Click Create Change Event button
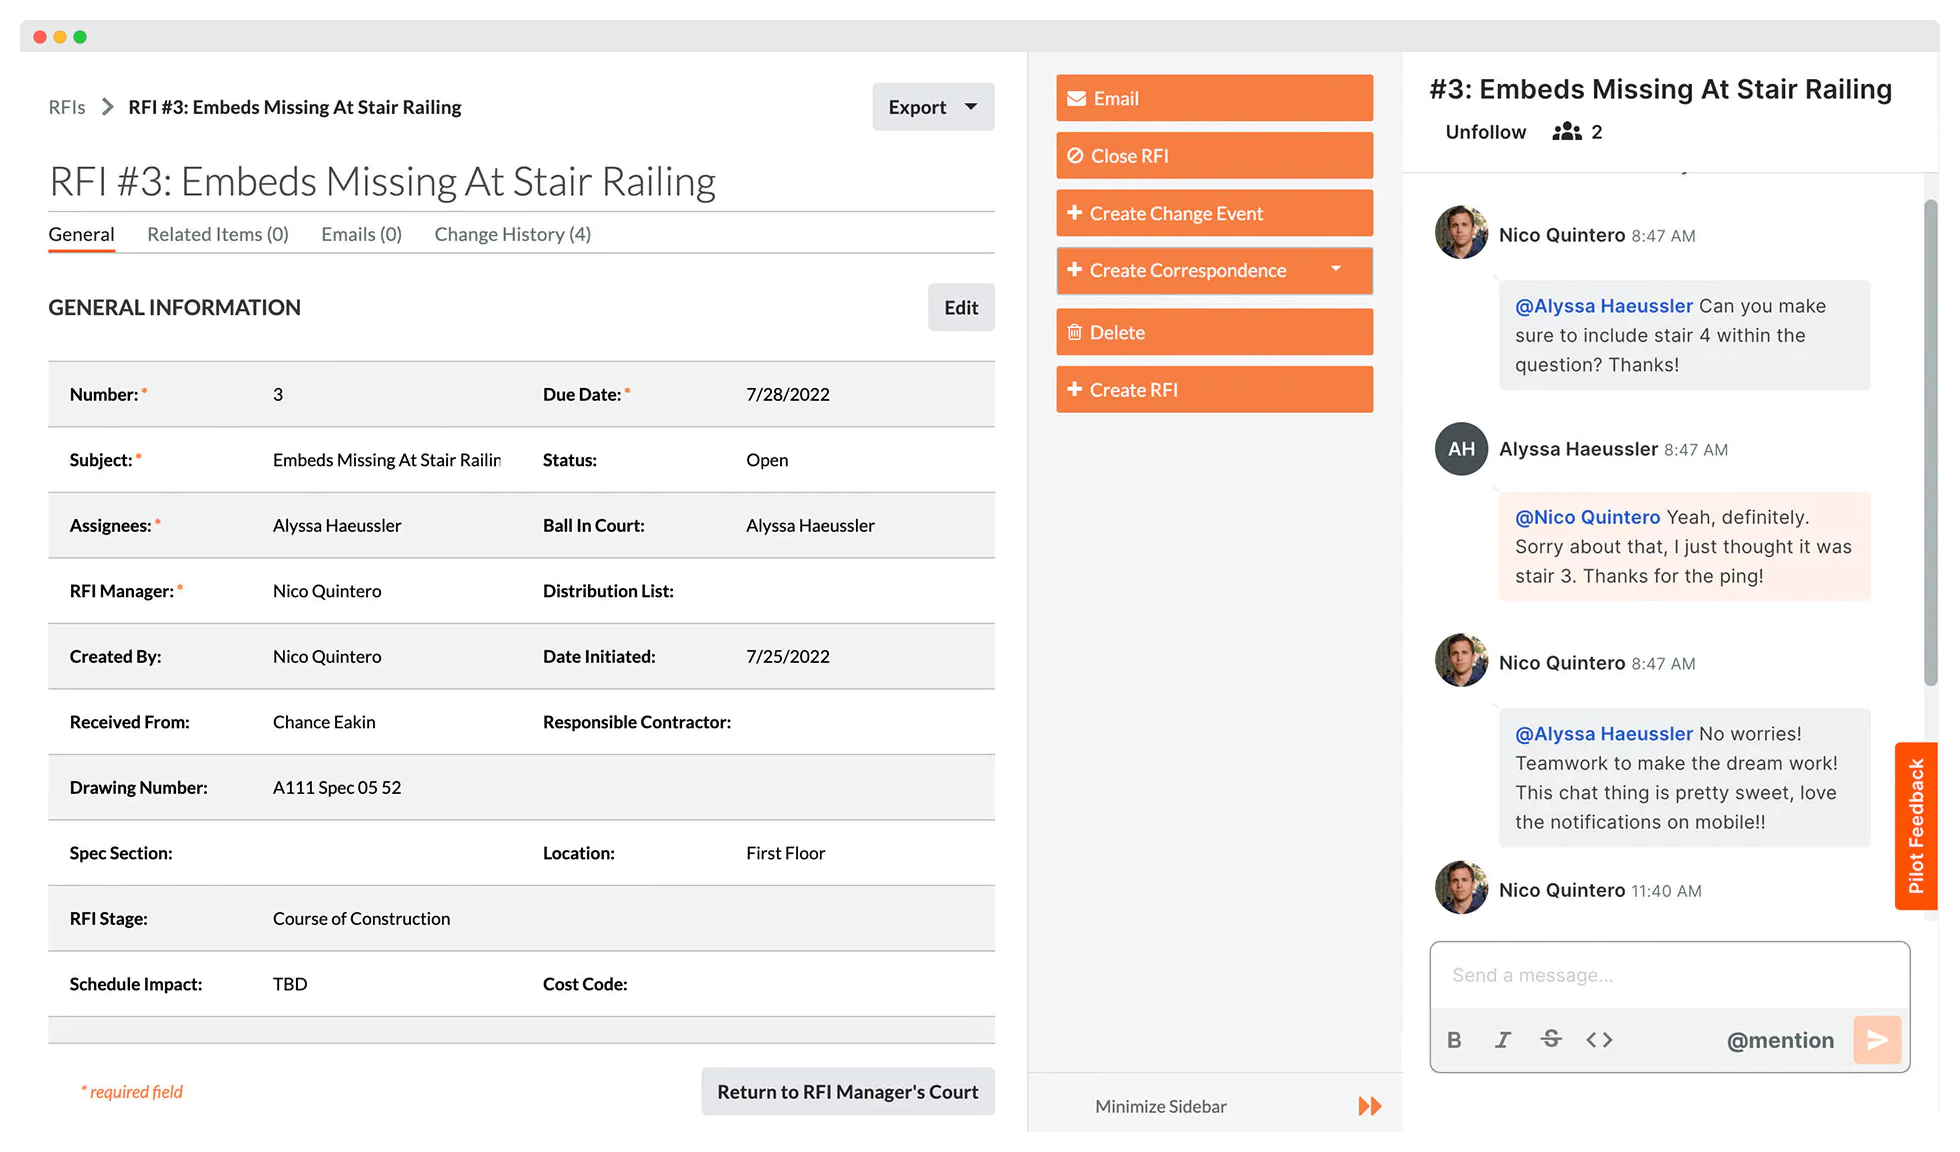 (x=1214, y=213)
